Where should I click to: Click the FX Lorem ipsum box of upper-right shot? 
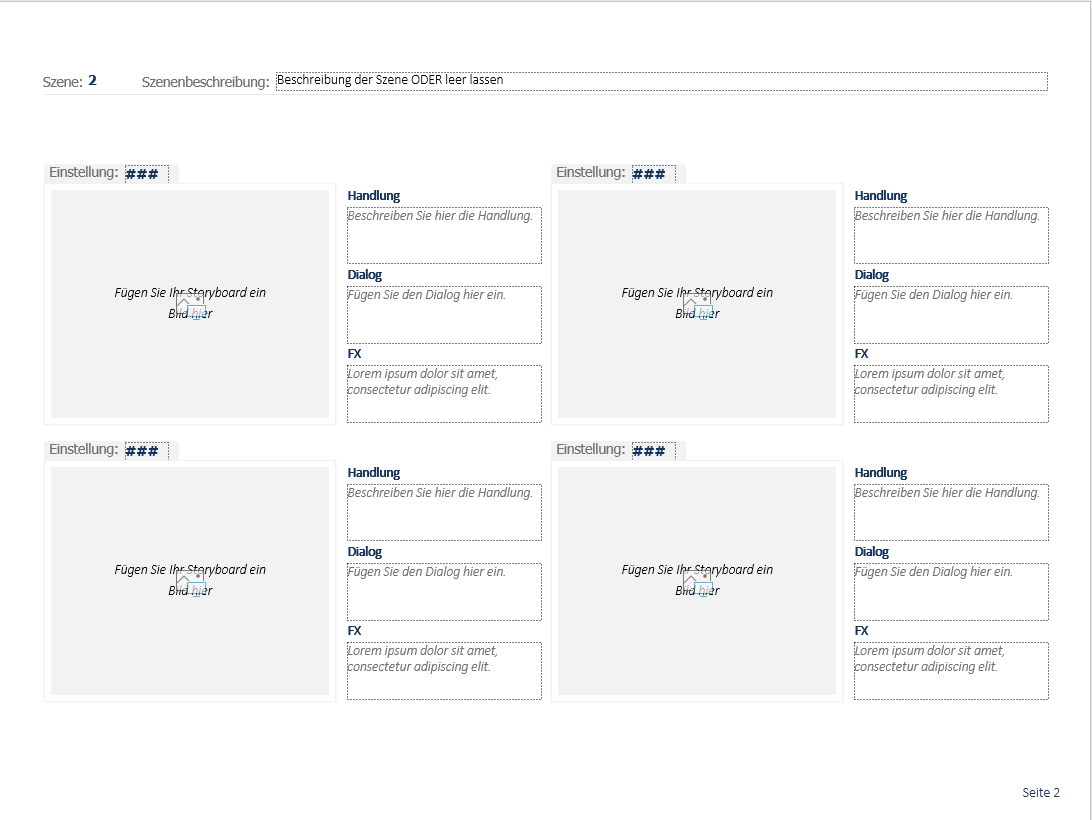click(951, 394)
